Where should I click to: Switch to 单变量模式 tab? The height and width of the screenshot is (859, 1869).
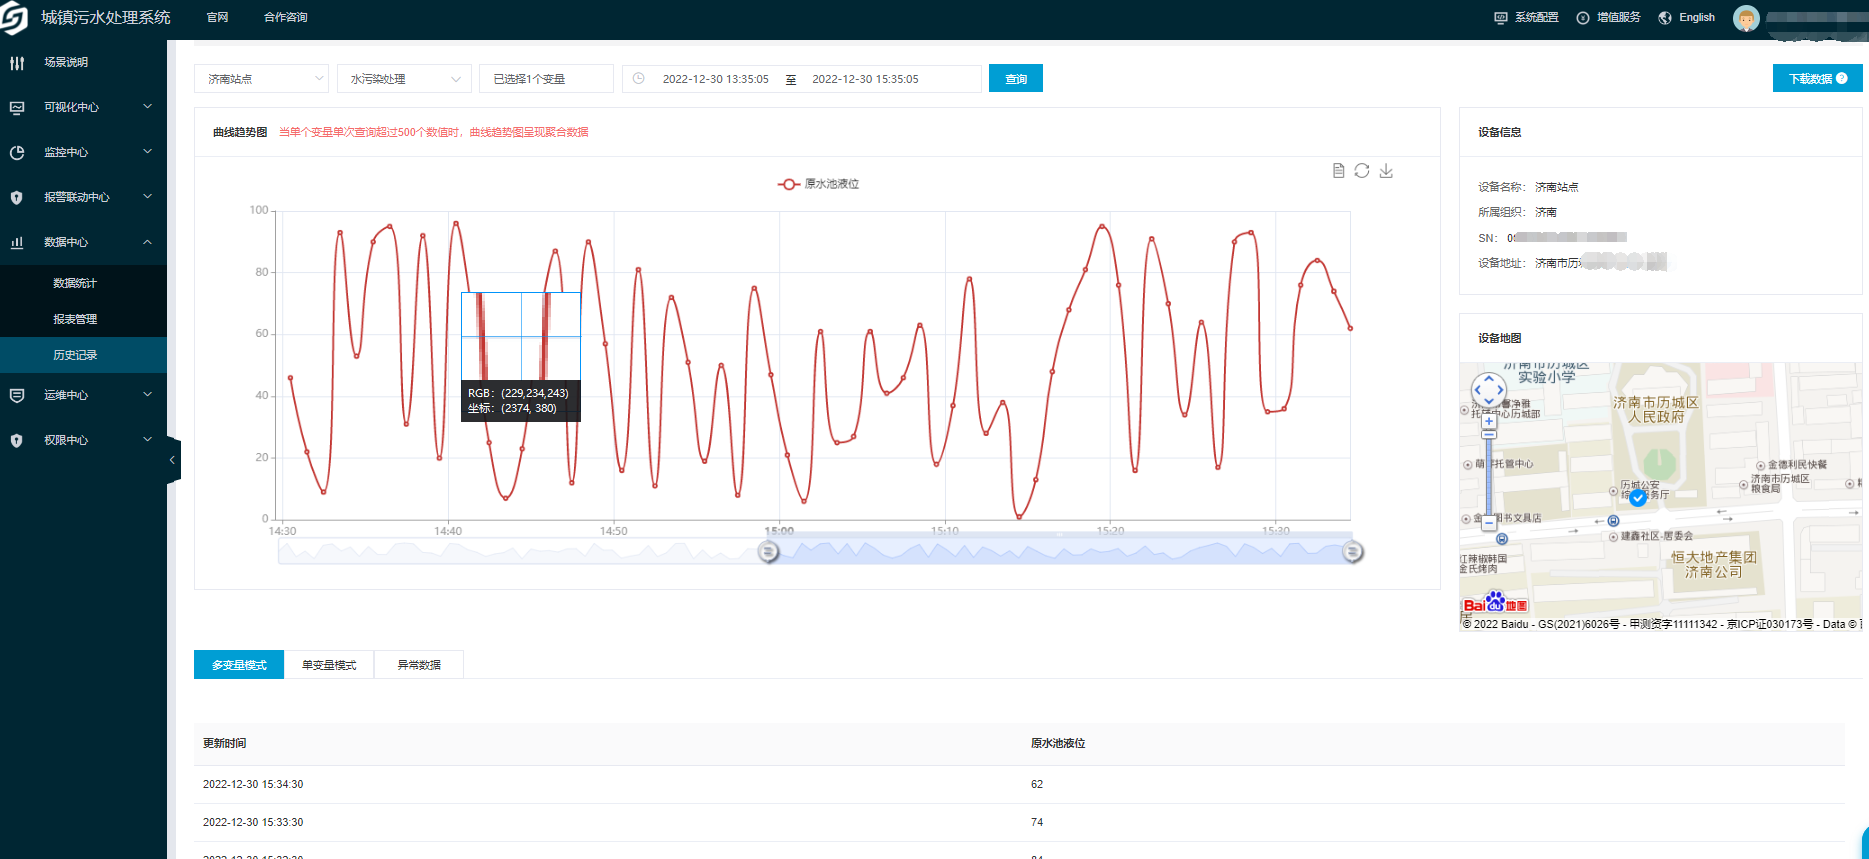click(329, 665)
